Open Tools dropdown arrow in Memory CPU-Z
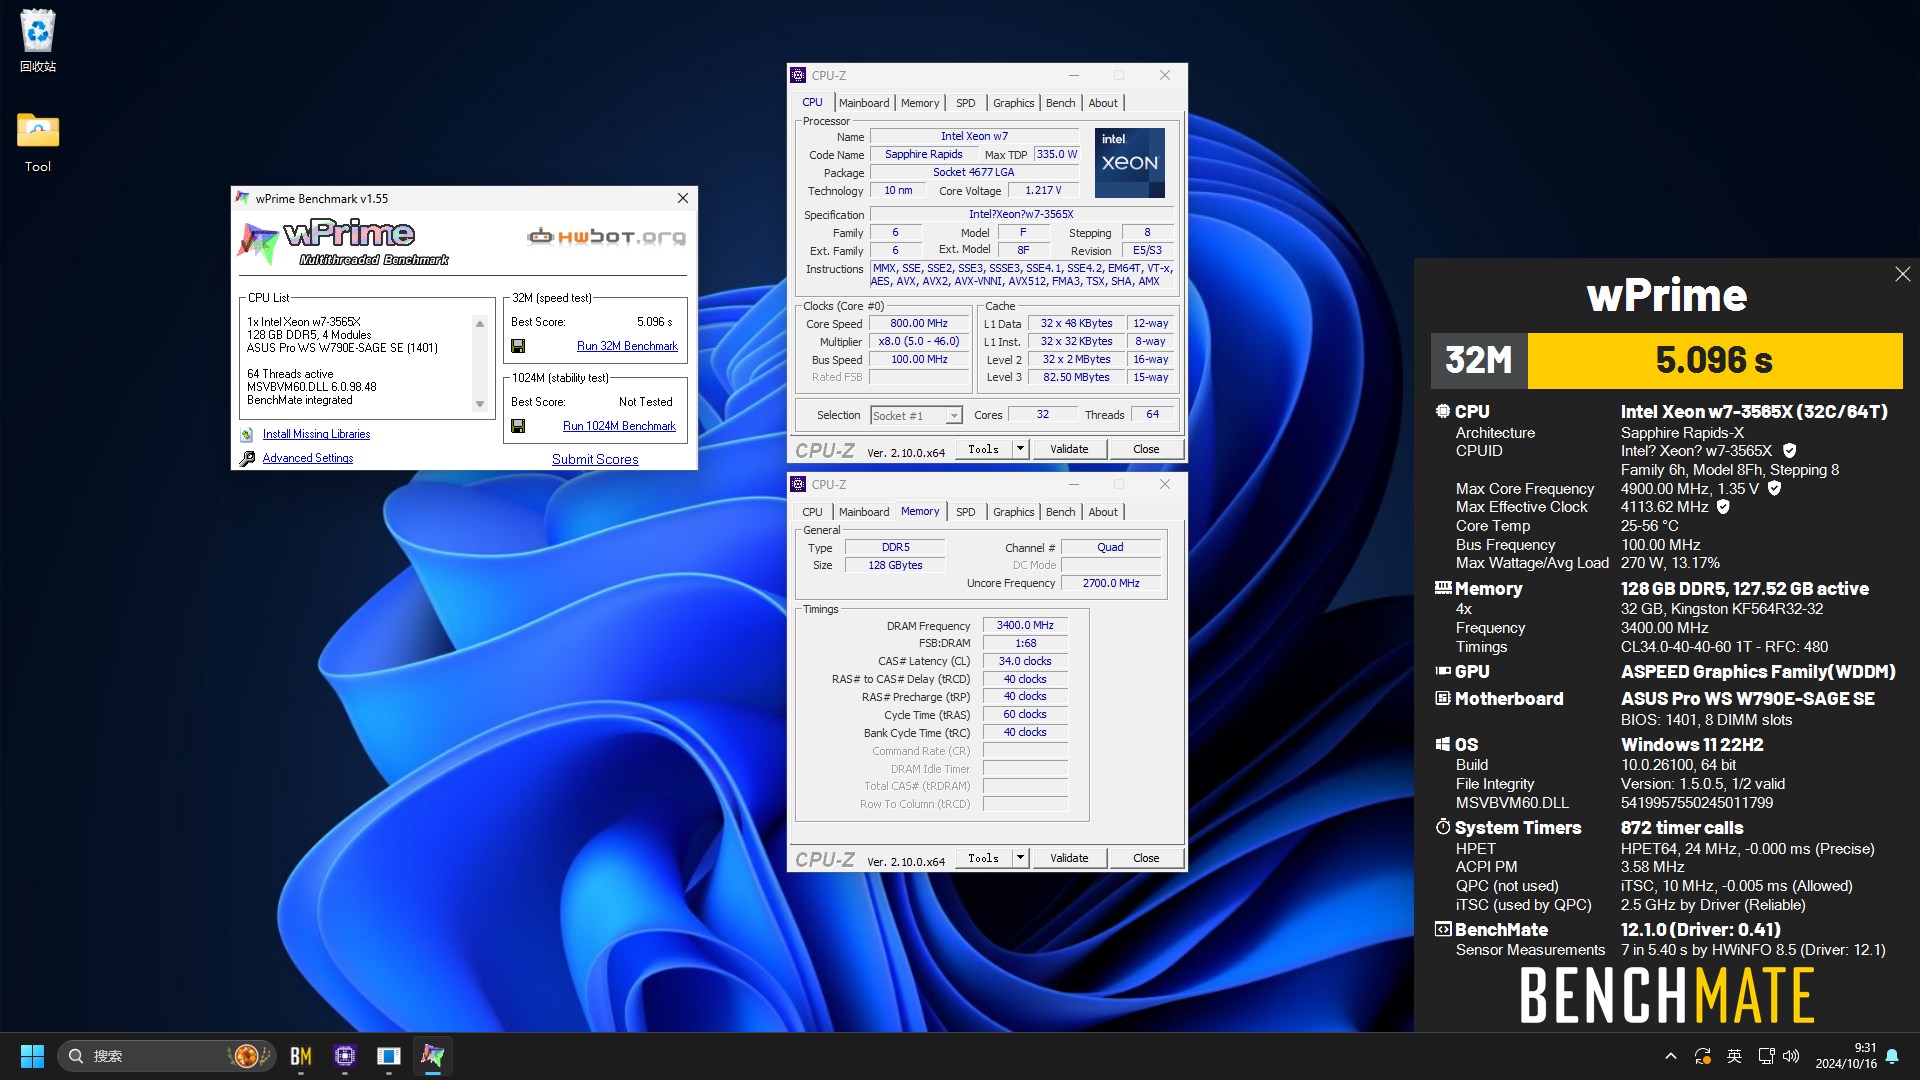This screenshot has height=1080, width=1920. (1020, 858)
